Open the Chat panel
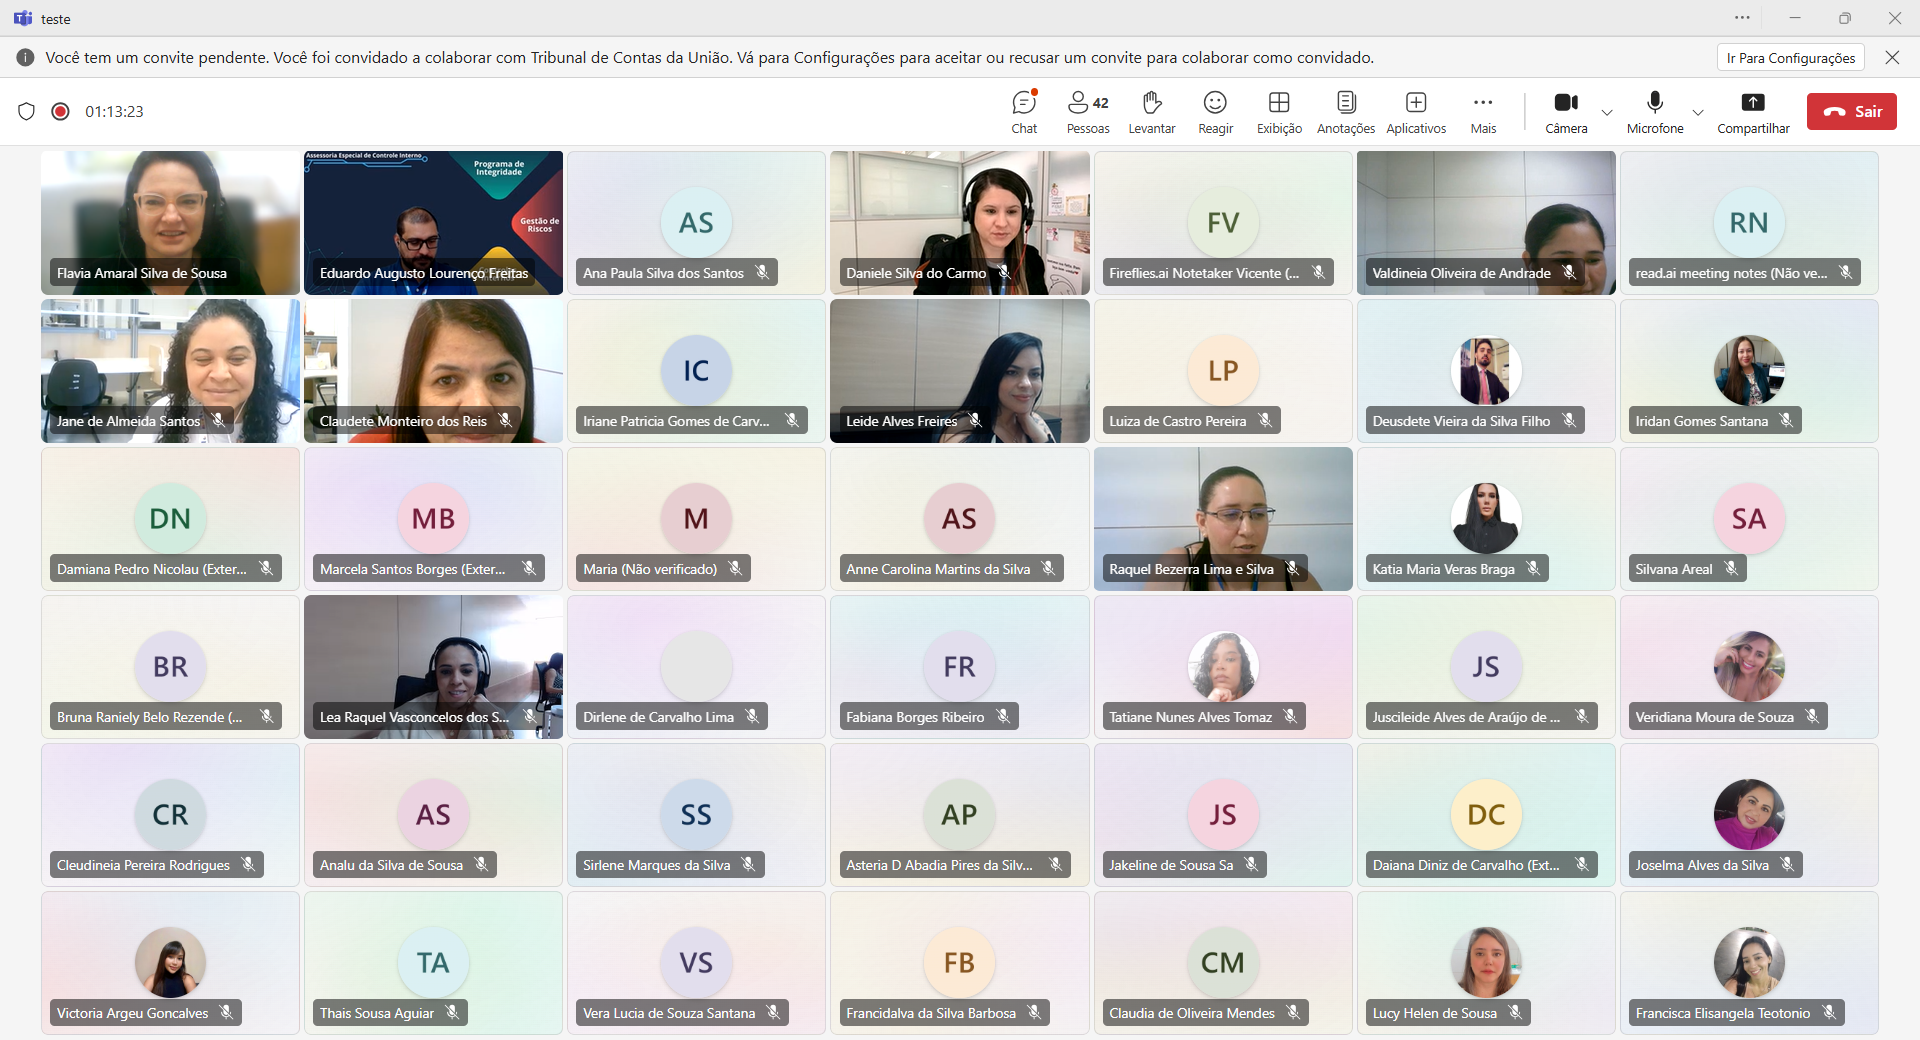The image size is (1920, 1040). [x=1024, y=111]
